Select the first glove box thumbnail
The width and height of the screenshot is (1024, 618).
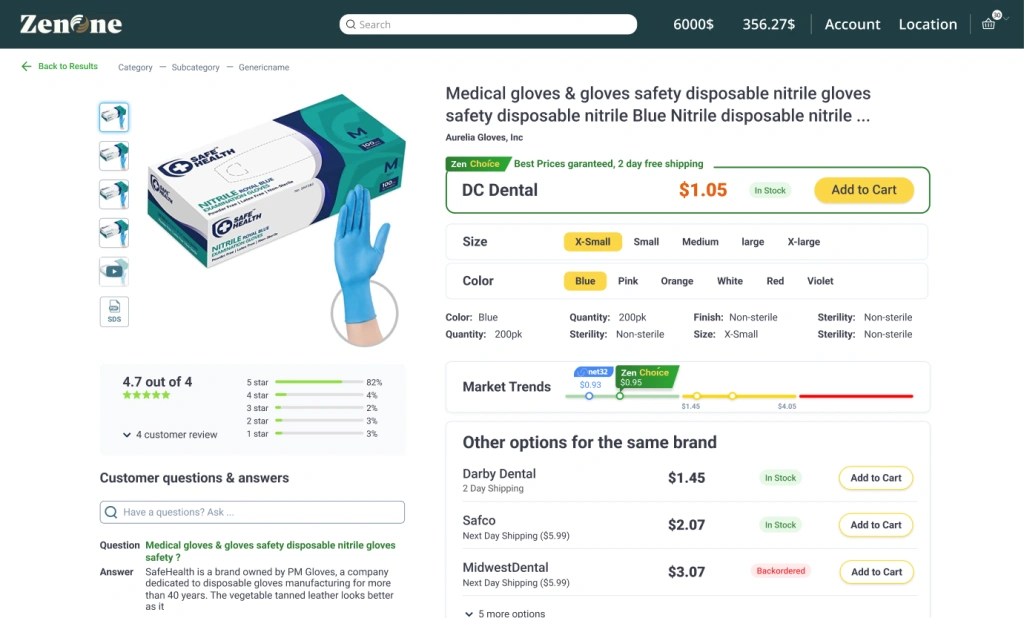pos(114,117)
